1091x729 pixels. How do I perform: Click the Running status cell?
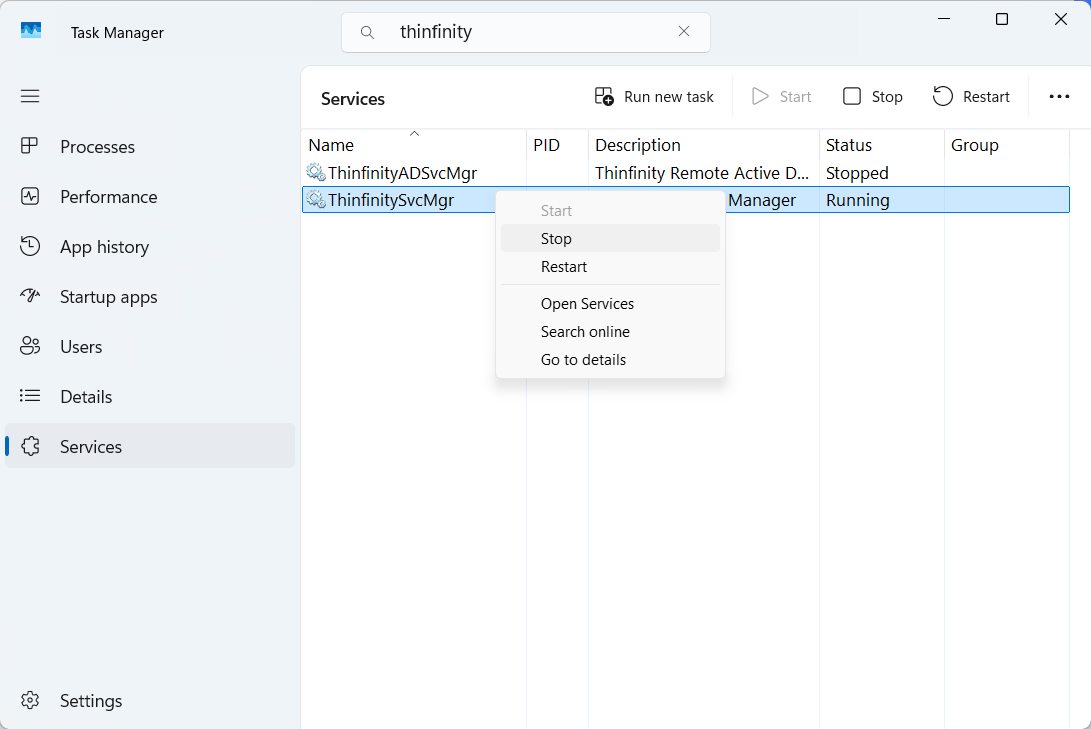point(857,200)
